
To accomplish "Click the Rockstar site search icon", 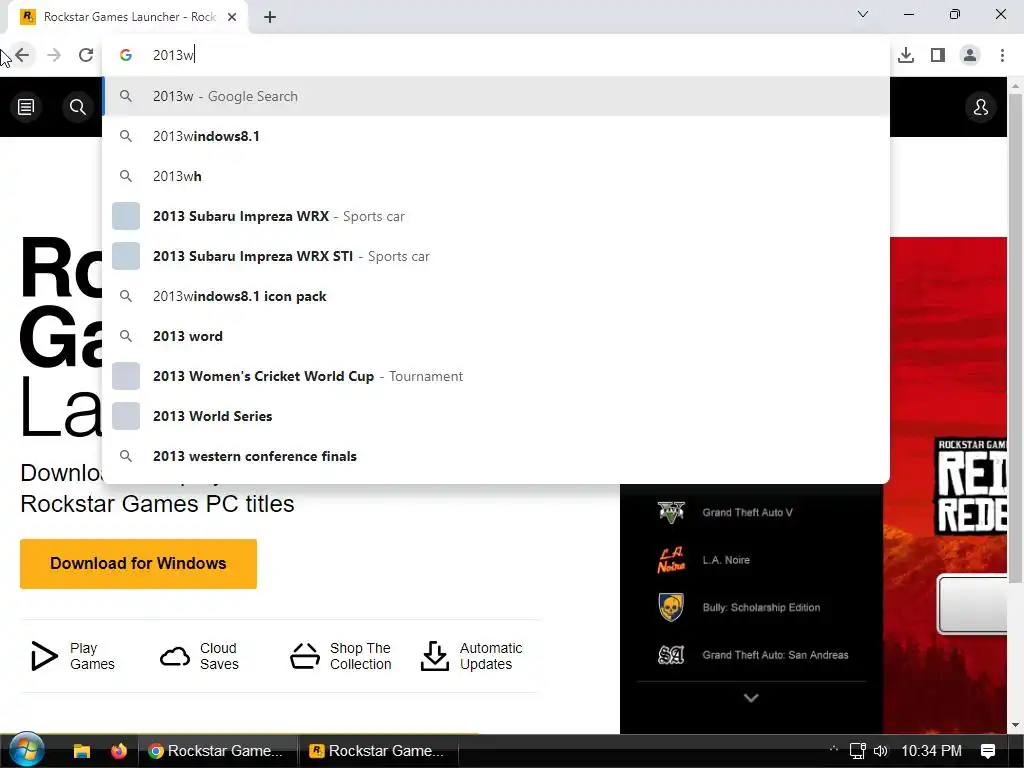I will (x=78, y=106).
